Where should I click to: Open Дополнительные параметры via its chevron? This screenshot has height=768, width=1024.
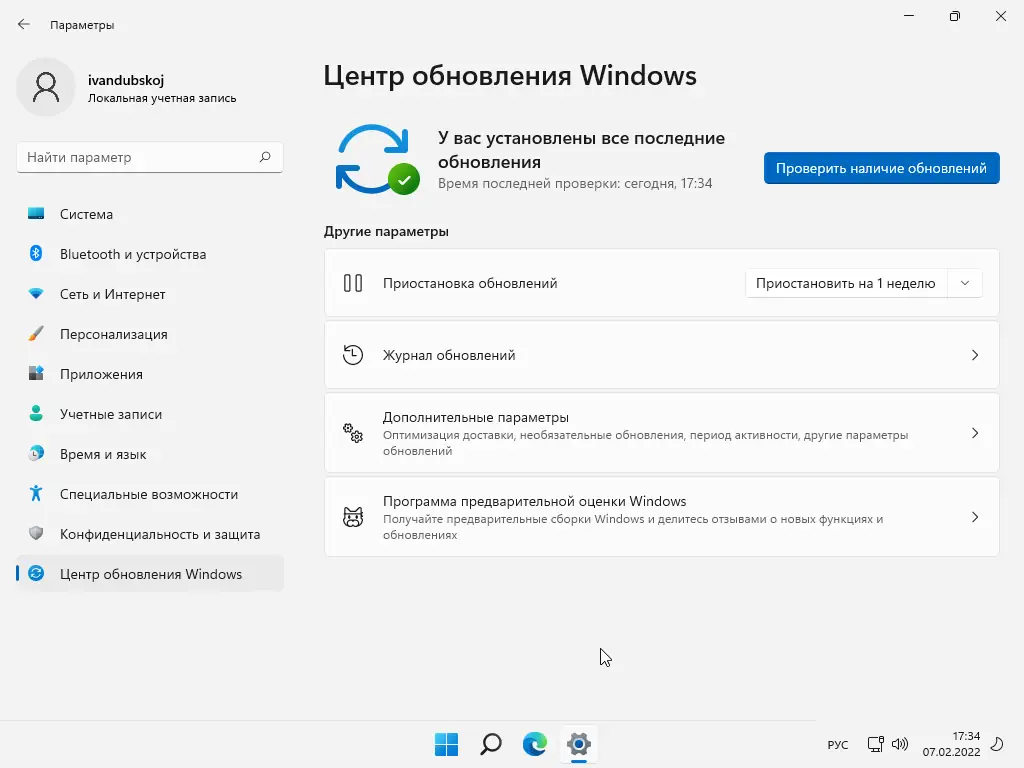[974, 433]
